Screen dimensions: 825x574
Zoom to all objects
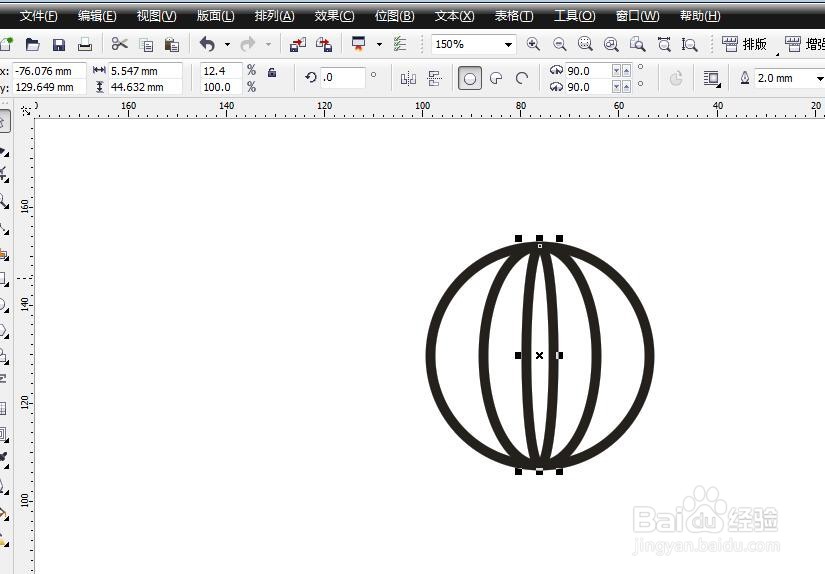[611, 44]
